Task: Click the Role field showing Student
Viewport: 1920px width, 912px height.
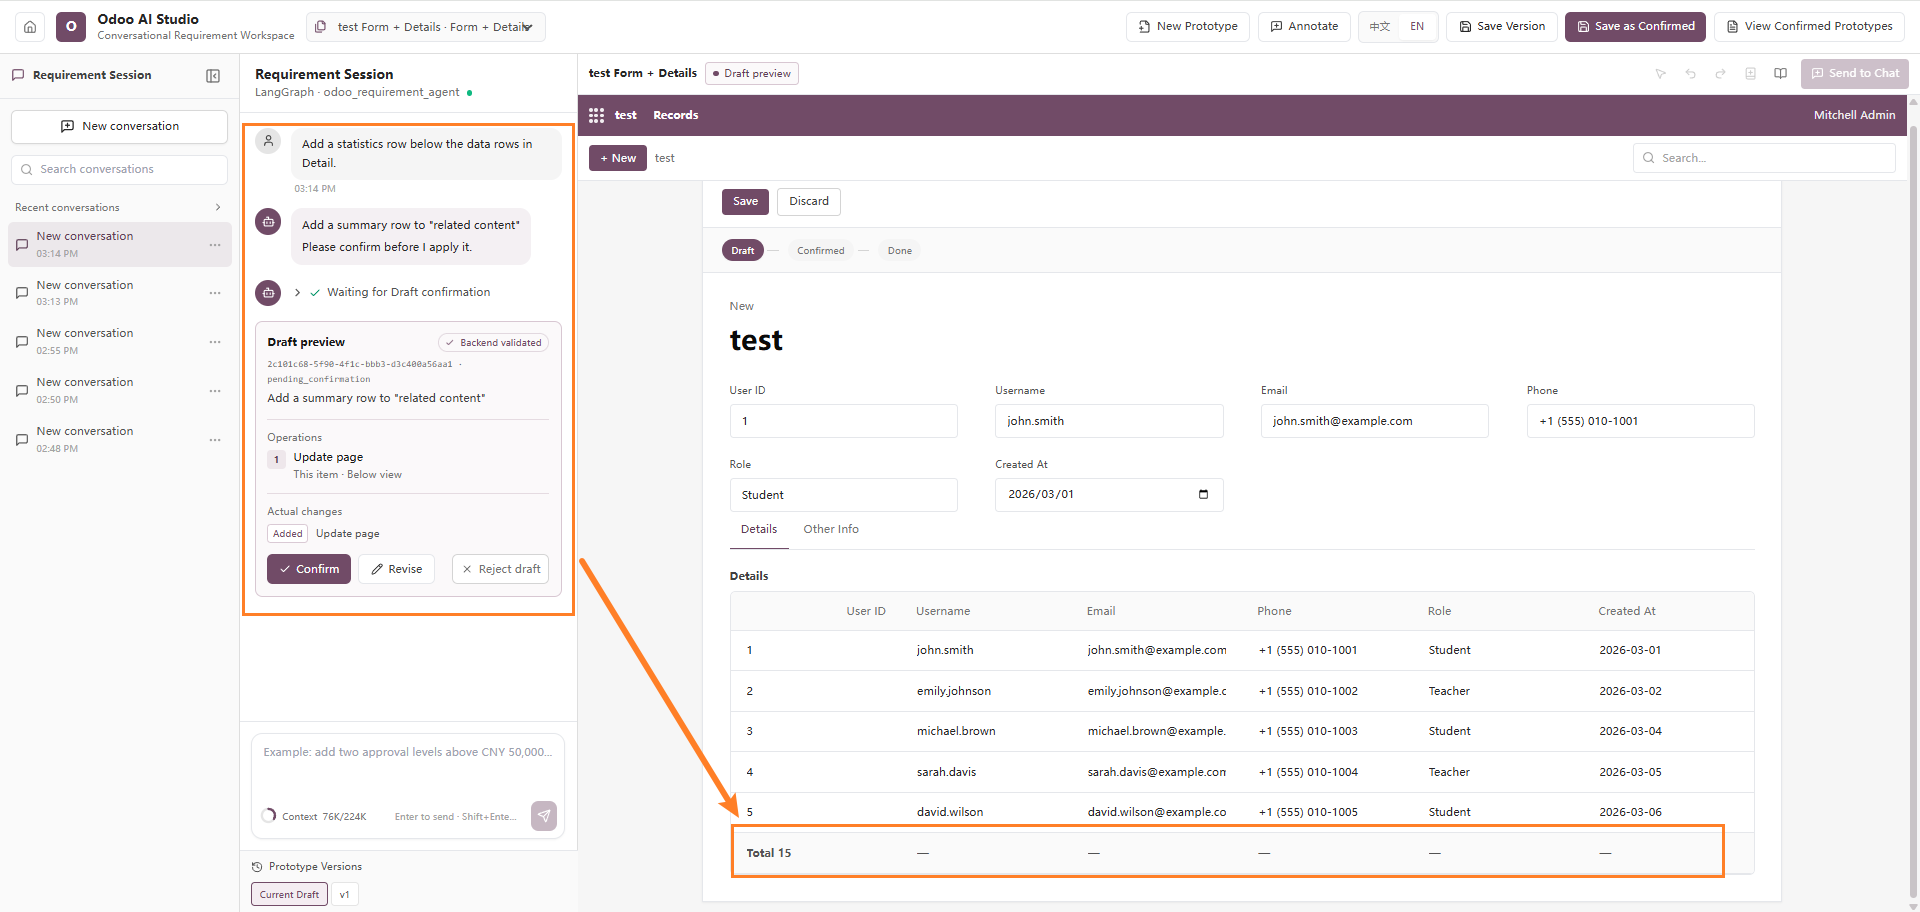Action: [x=844, y=495]
